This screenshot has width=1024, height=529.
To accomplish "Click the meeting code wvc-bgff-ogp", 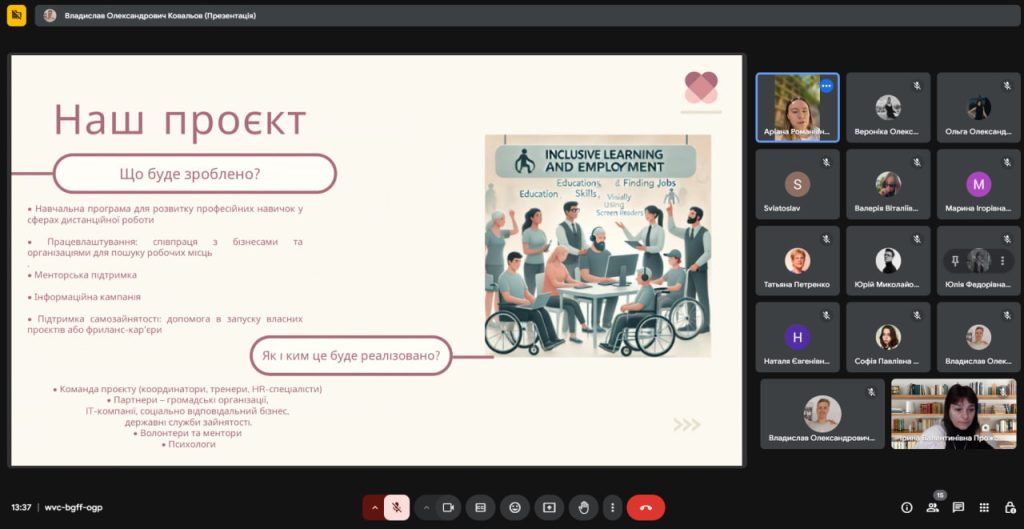I will tap(74, 507).
